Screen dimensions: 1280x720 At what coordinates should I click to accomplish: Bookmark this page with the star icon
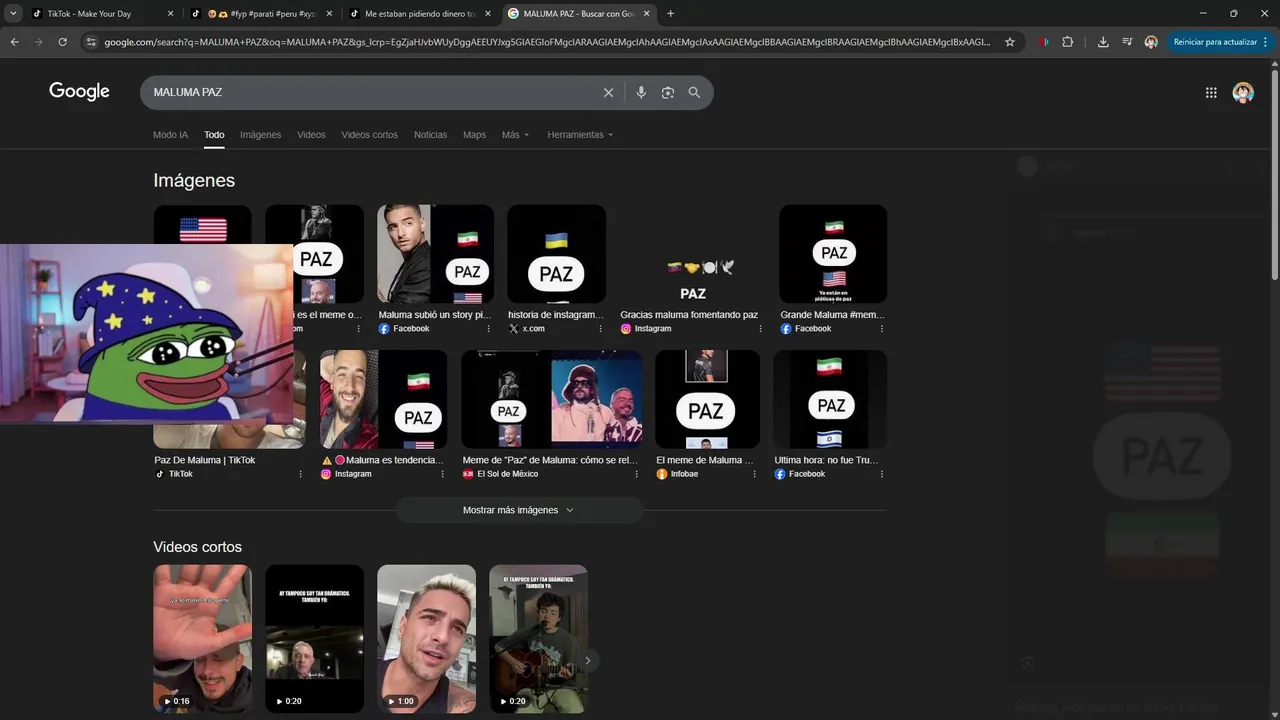pos(1010,42)
